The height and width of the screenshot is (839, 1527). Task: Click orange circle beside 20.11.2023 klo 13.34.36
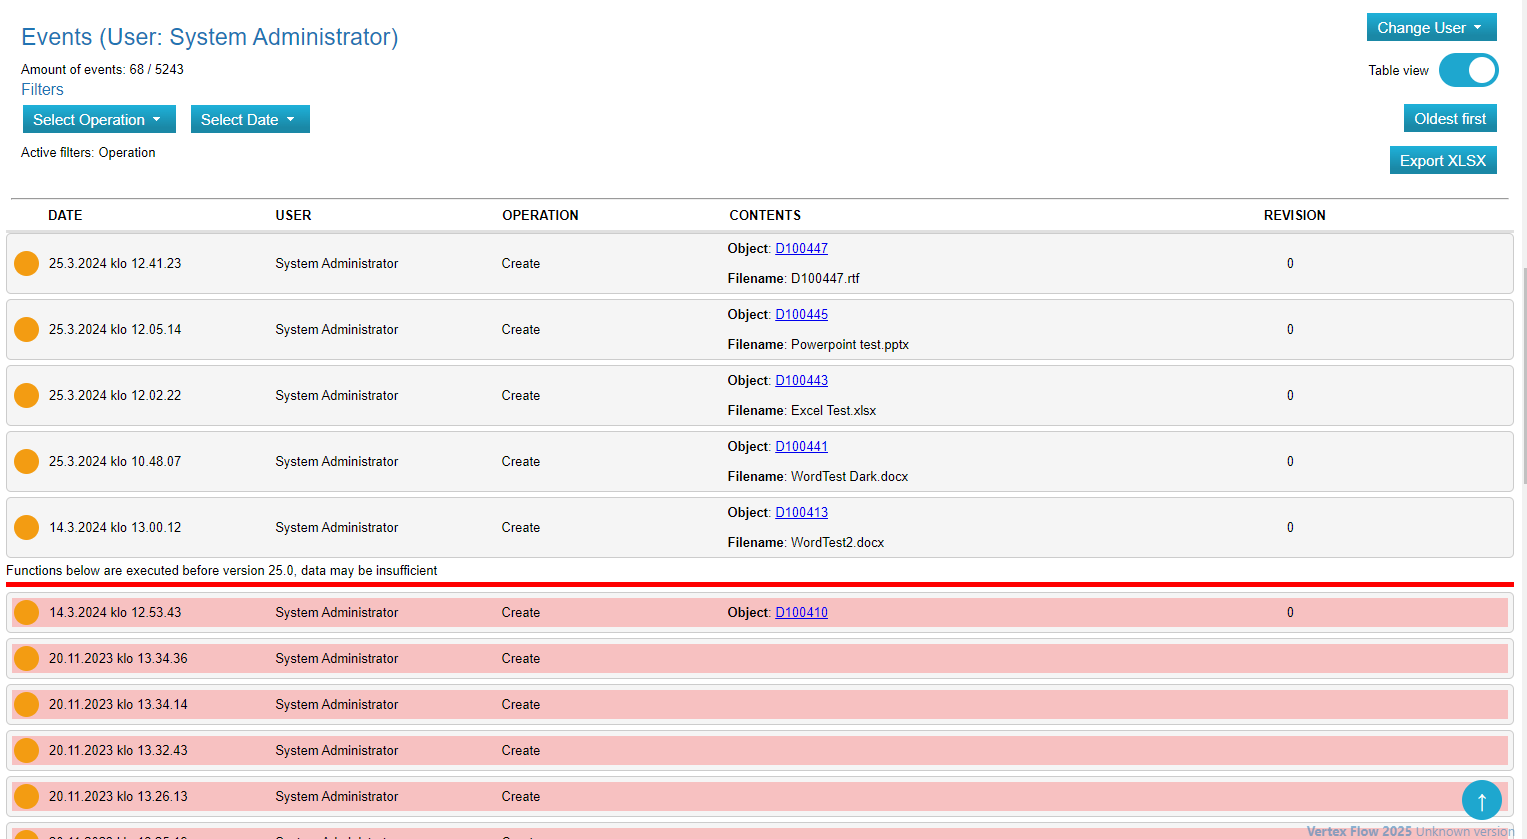pyautogui.click(x=27, y=658)
